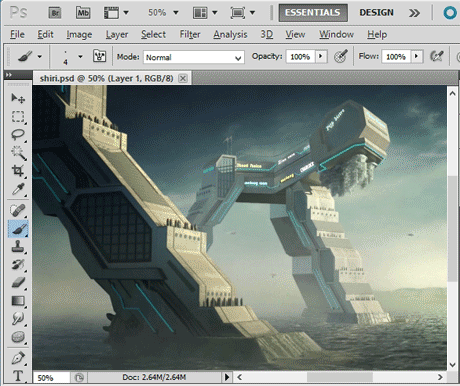This screenshot has height=386, width=460.
Task: Select the History Brush tool
Action: pyautogui.click(x=18, y=265)
